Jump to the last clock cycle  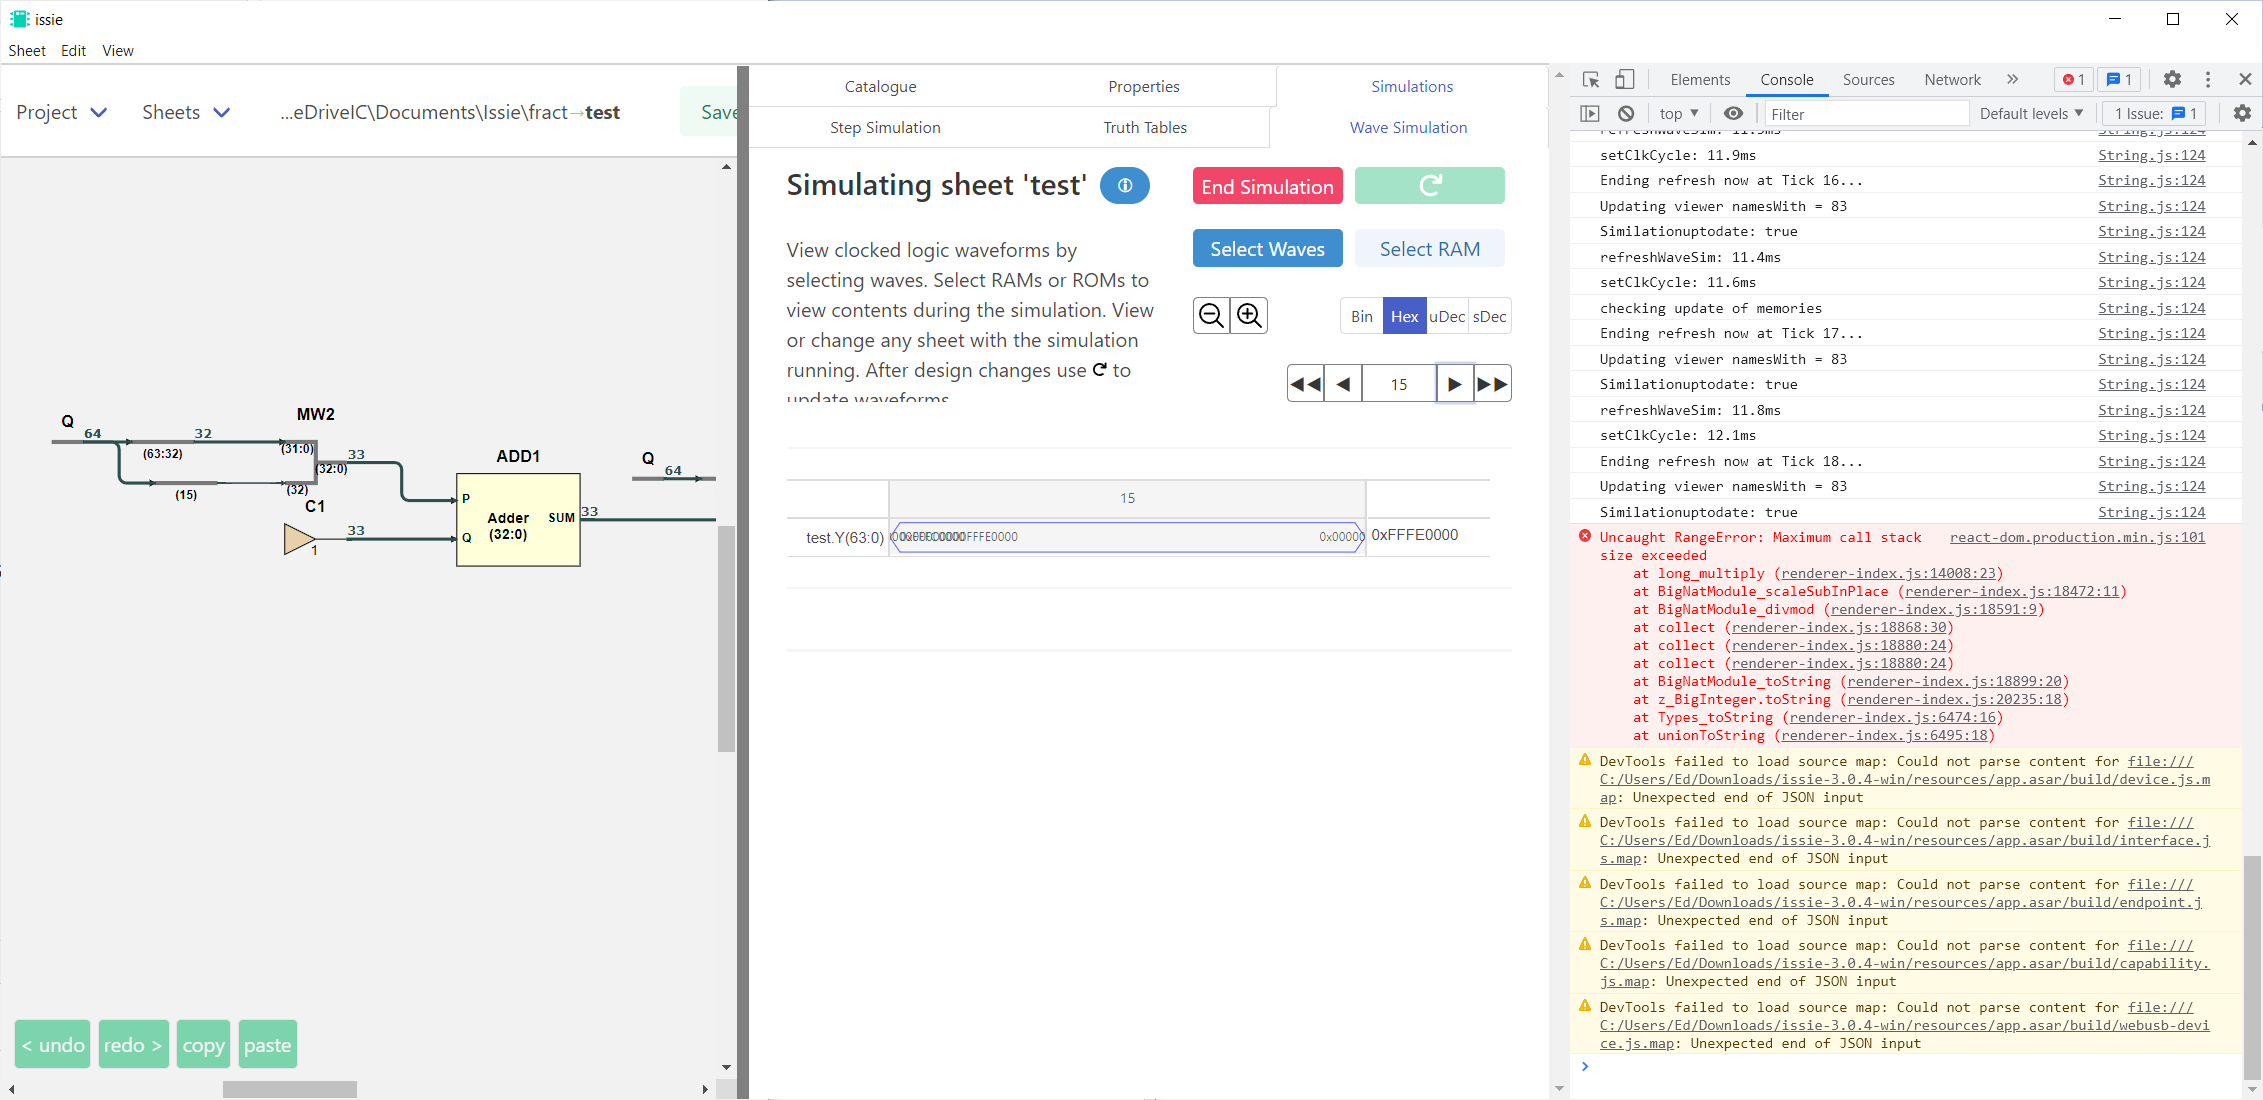click(1492, 383)
